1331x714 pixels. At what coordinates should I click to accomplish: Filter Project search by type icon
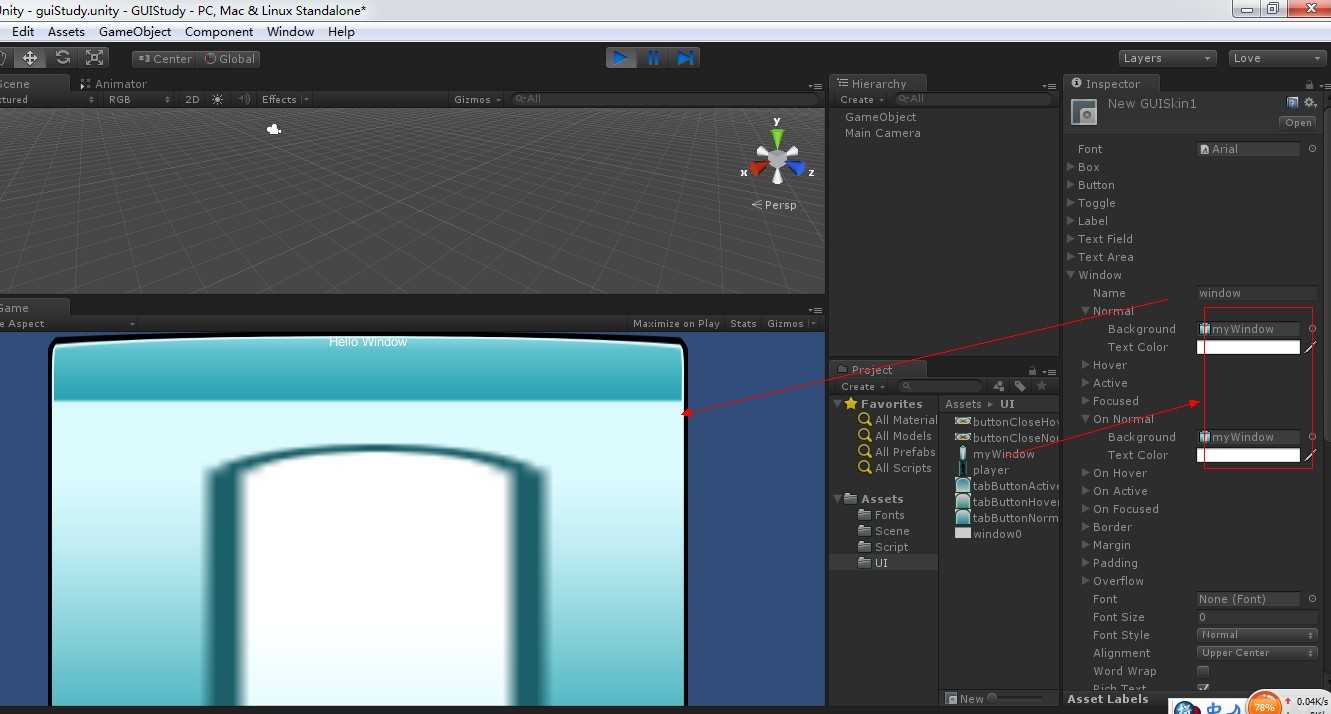pyautogui.click(x=998, y=386)
